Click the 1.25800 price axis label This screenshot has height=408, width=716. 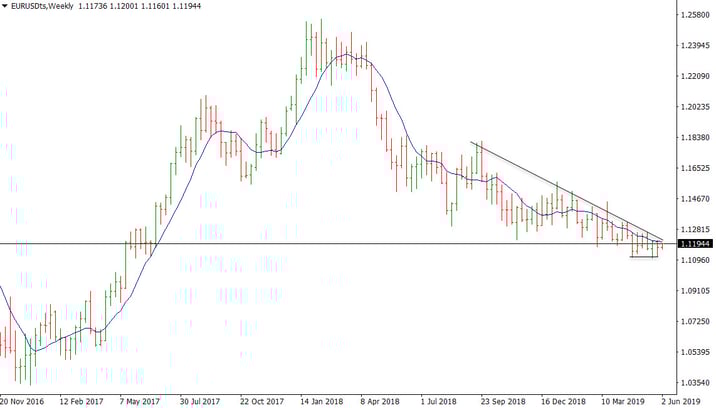click(x=695, y=15)
